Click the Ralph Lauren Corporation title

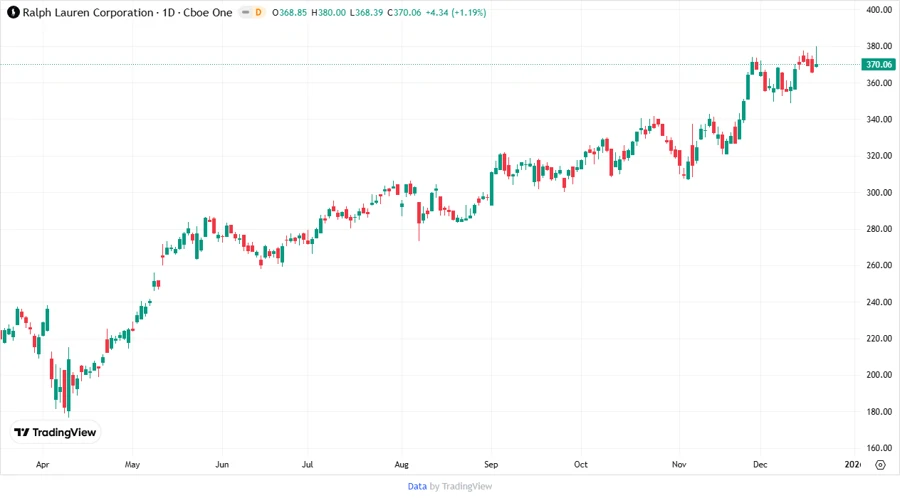pos(88,13)
